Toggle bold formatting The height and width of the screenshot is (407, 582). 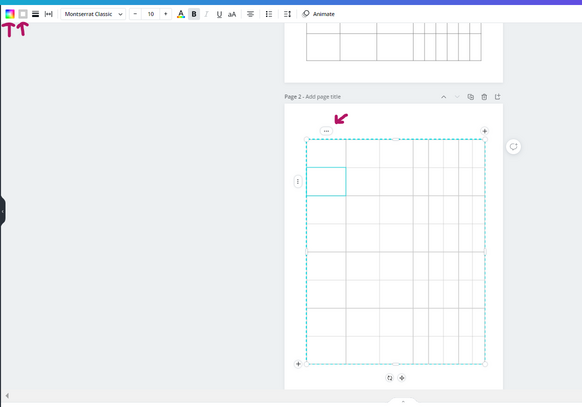pos(194,14)
